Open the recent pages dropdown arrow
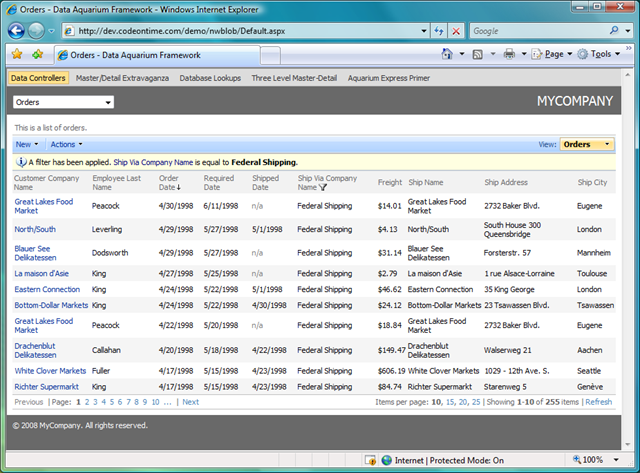 (x=51, y=31)
